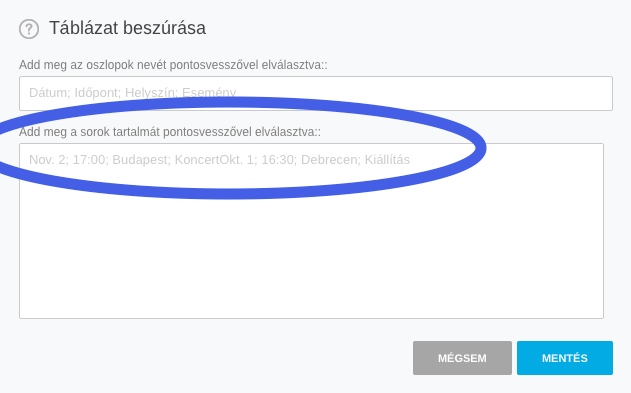
Task: Open help beside Táblázat beszúrása title
Action: point(29,29)
